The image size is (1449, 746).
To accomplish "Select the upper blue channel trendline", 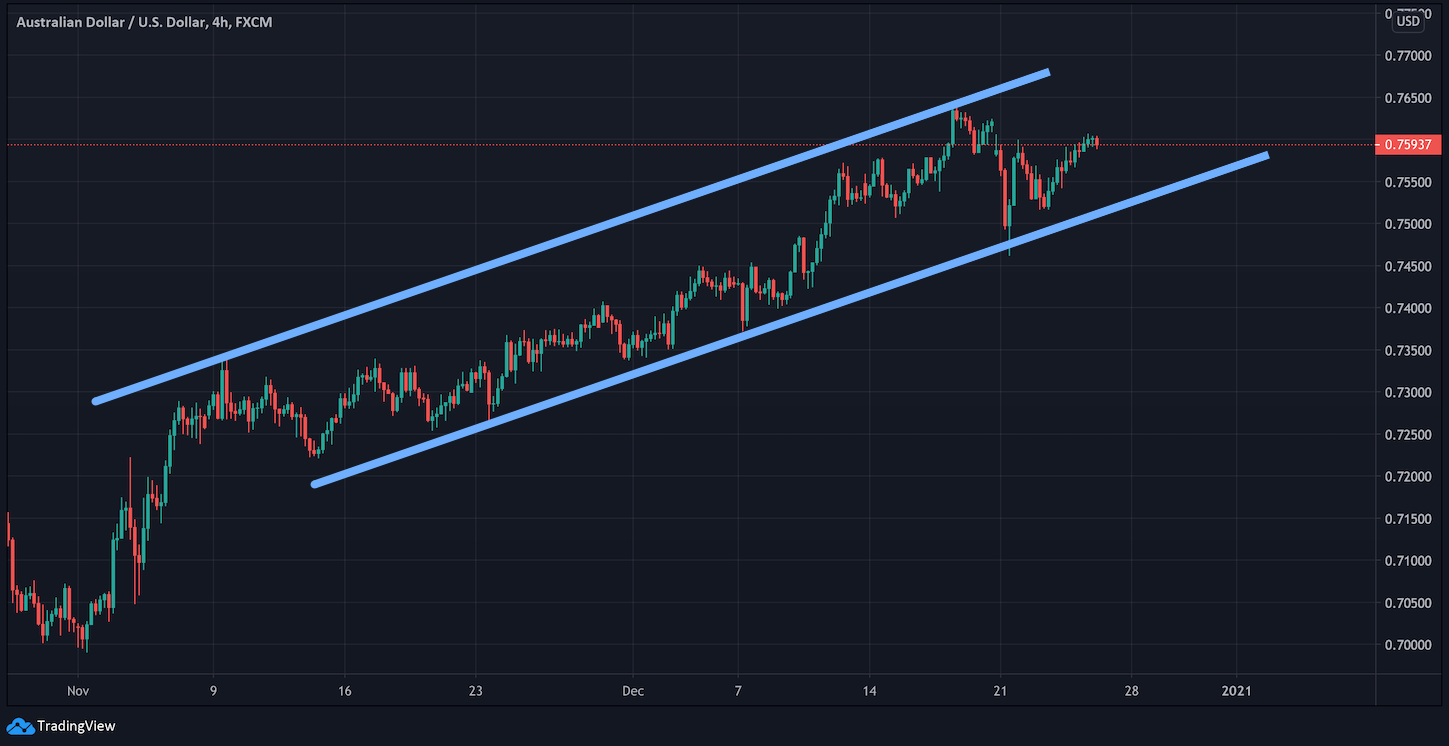I will 570,237.
